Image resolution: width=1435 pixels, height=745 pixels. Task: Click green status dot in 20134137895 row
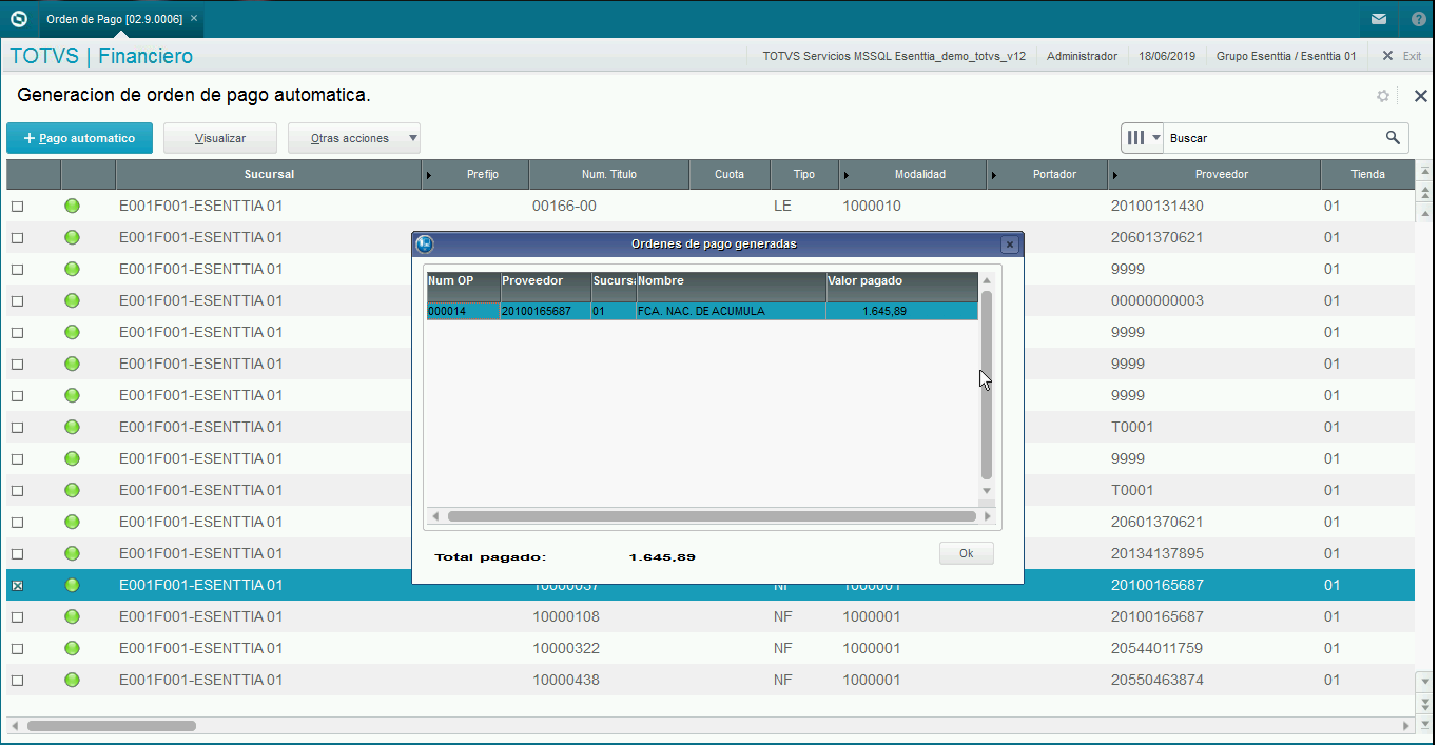(x=72, y=553)
